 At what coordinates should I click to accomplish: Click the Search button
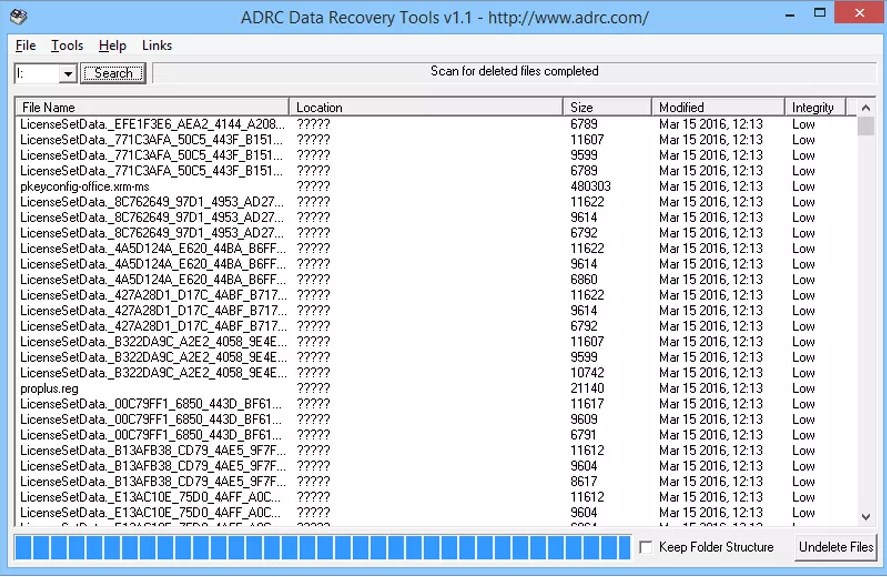[113, 73]
